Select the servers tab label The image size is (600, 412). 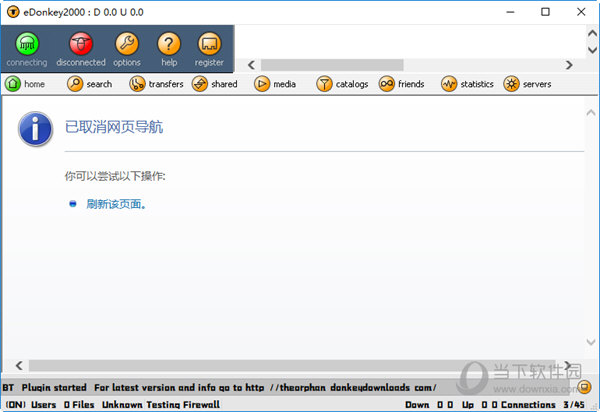click(x=537, y=84)
